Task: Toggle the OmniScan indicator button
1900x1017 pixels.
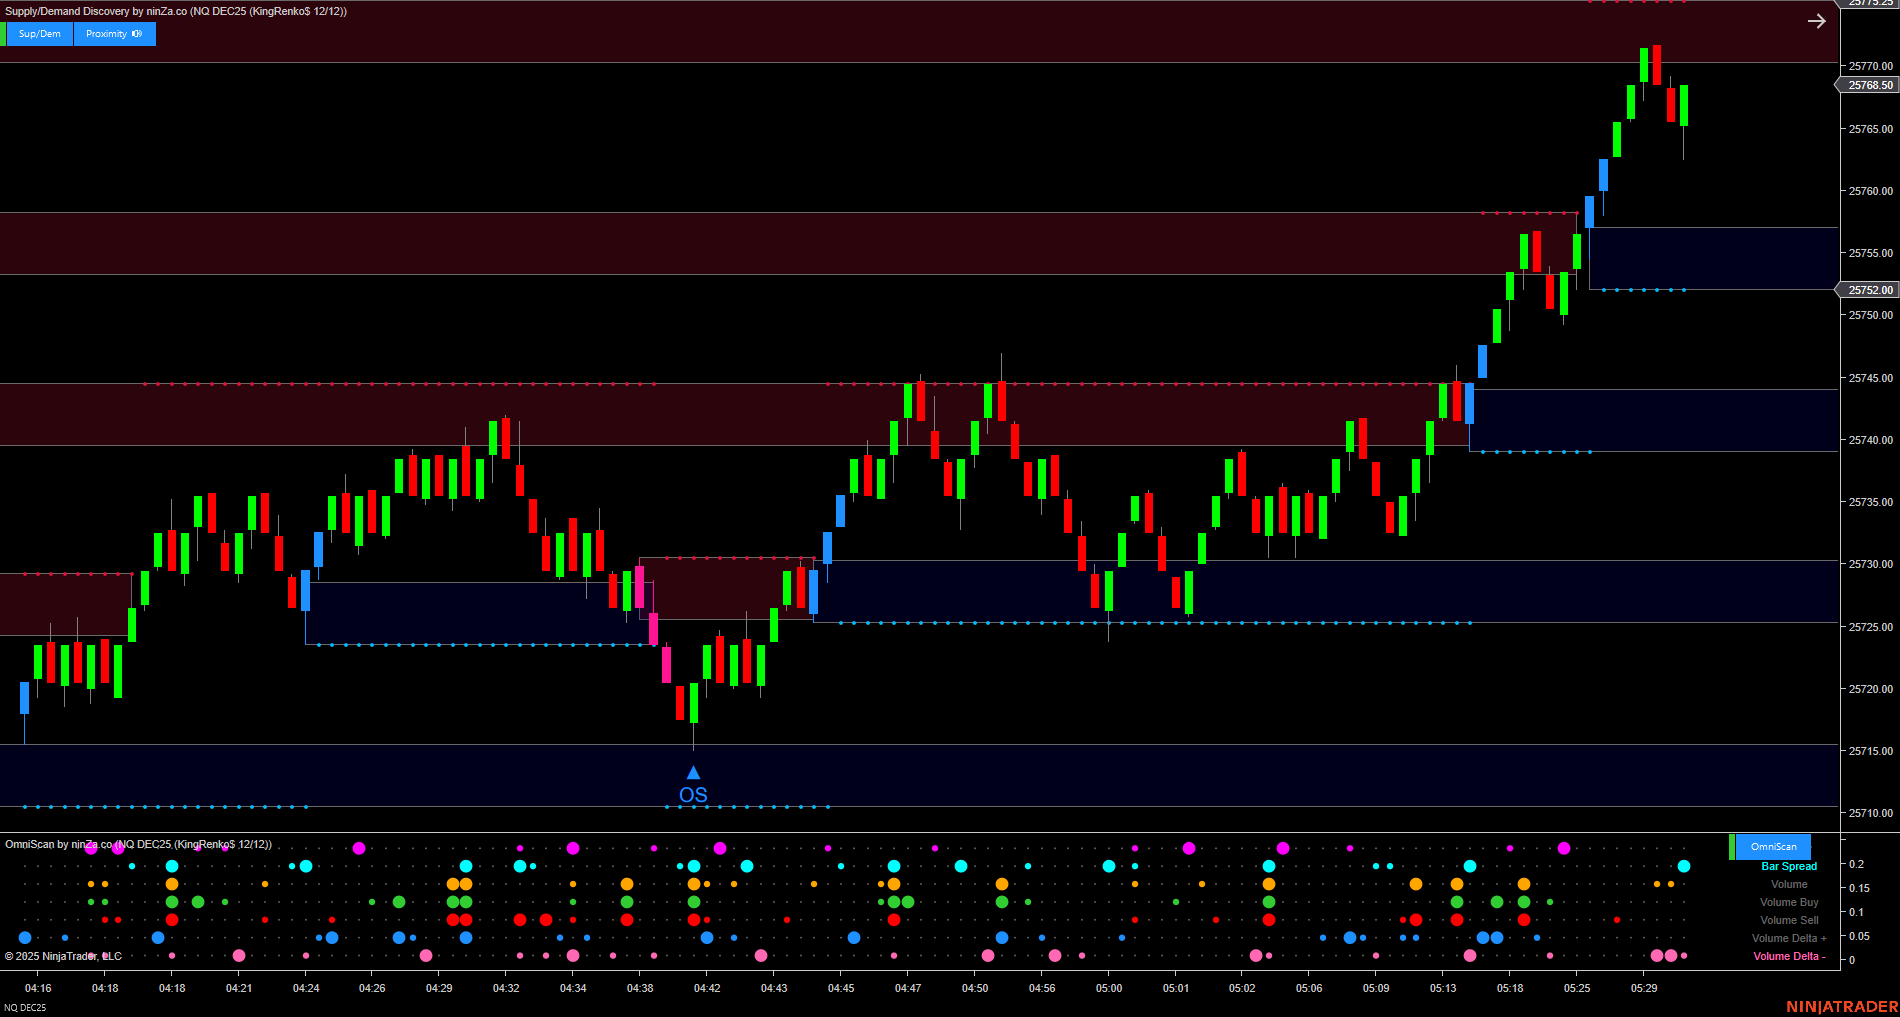Action: (x=1773, y=847)
